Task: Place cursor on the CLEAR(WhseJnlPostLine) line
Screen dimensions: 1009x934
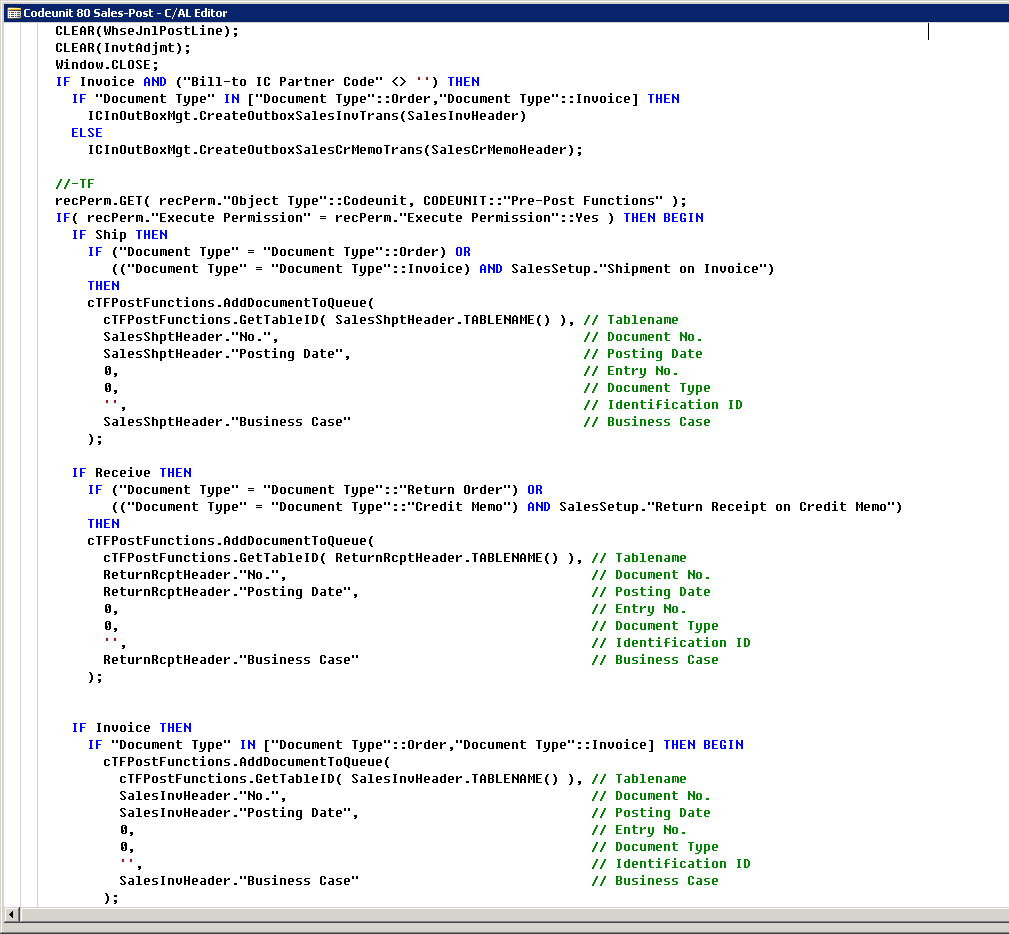Action: click(x=147, y=30)
